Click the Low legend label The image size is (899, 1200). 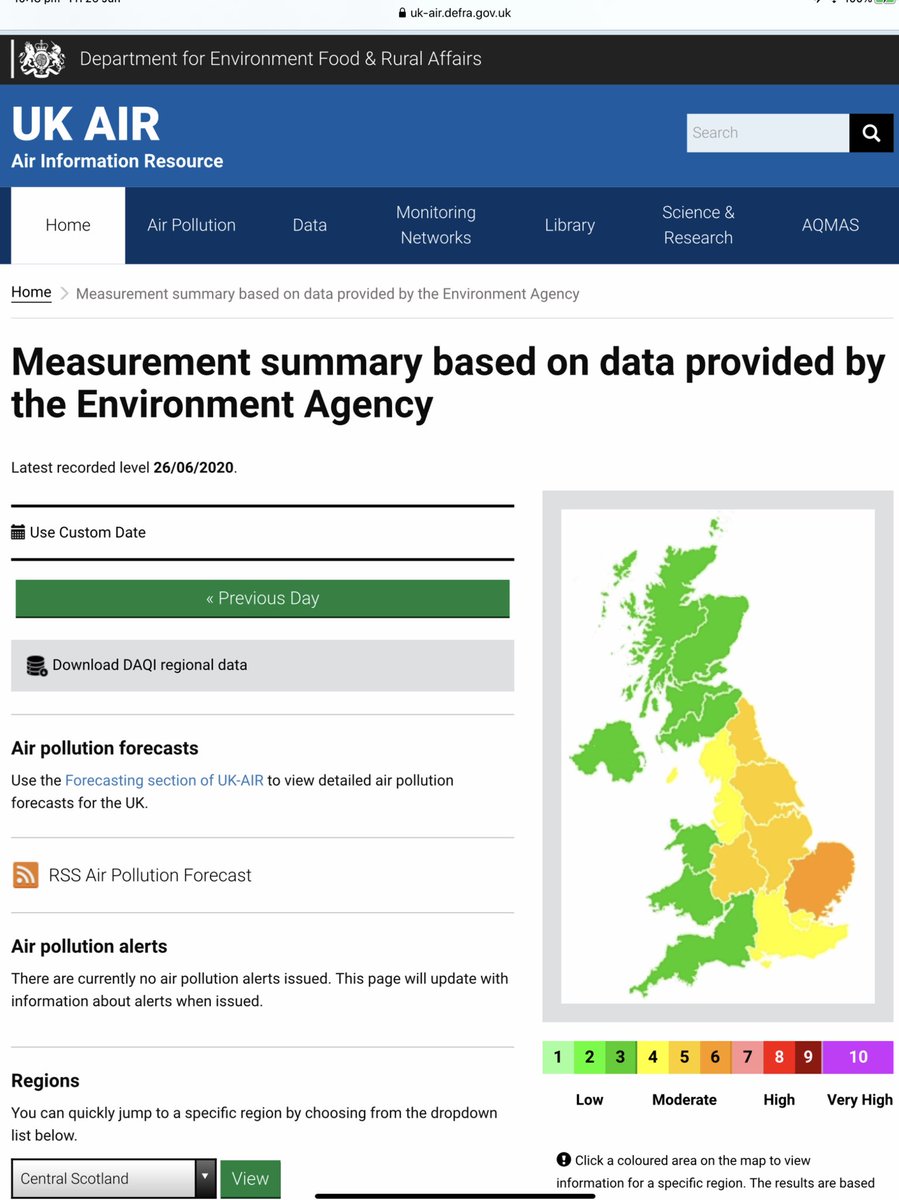tap(590, 1100)
